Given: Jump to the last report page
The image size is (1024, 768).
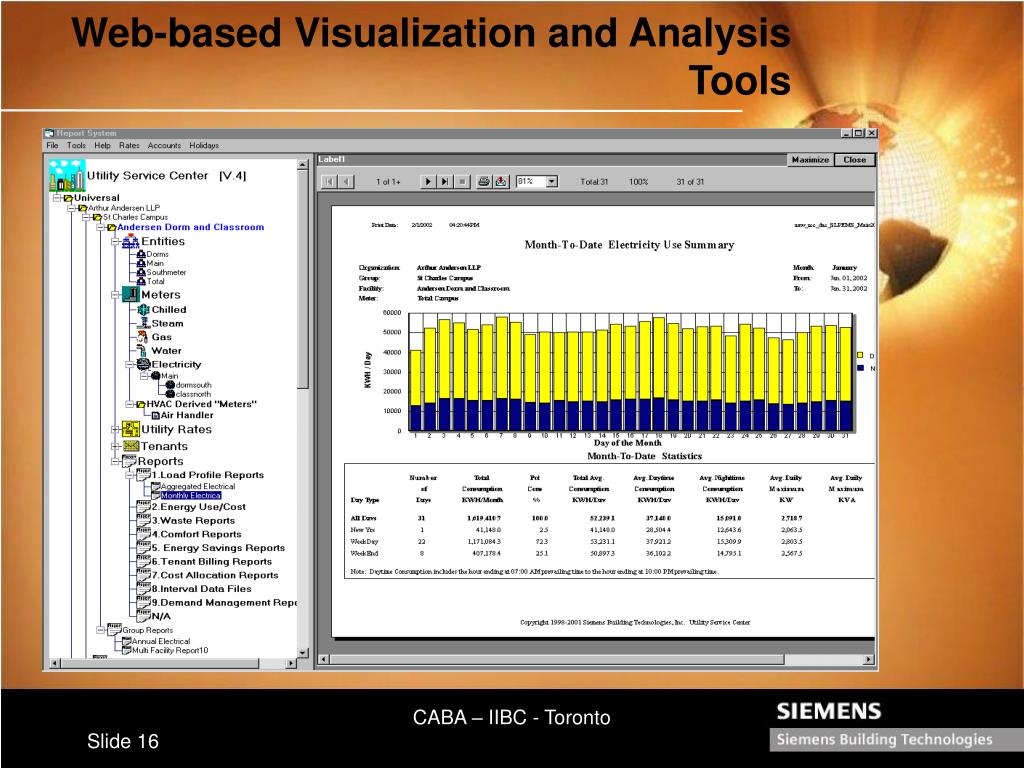Looking at the screenshot, I should pos(445,182).
